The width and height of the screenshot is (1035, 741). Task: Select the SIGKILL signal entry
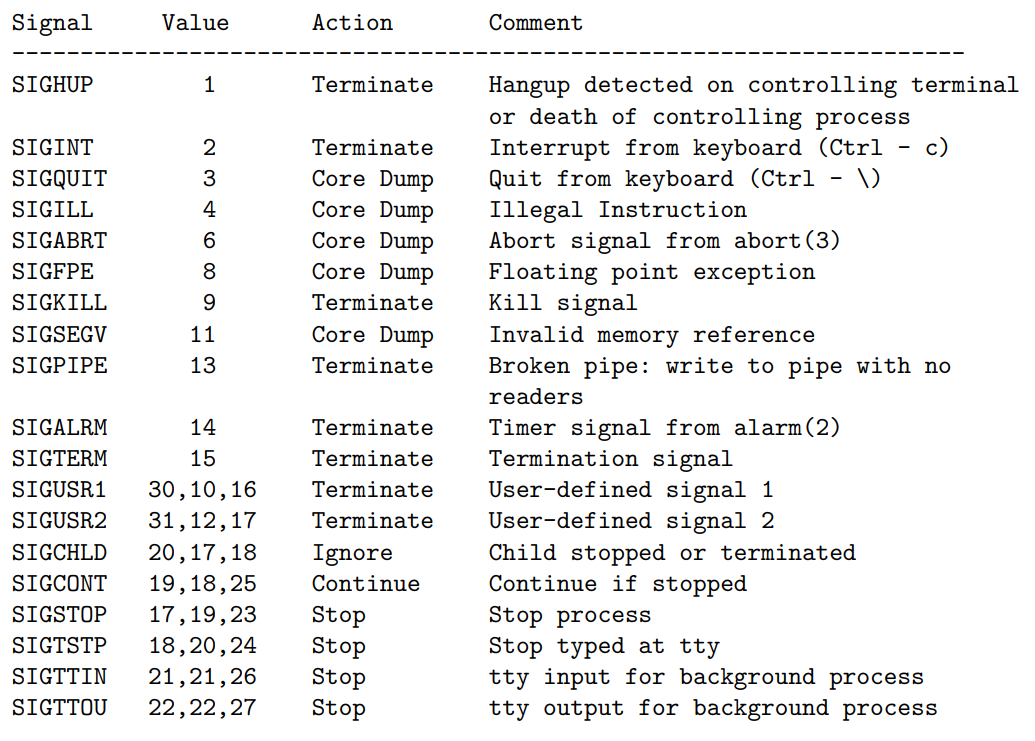pos(59,303)
